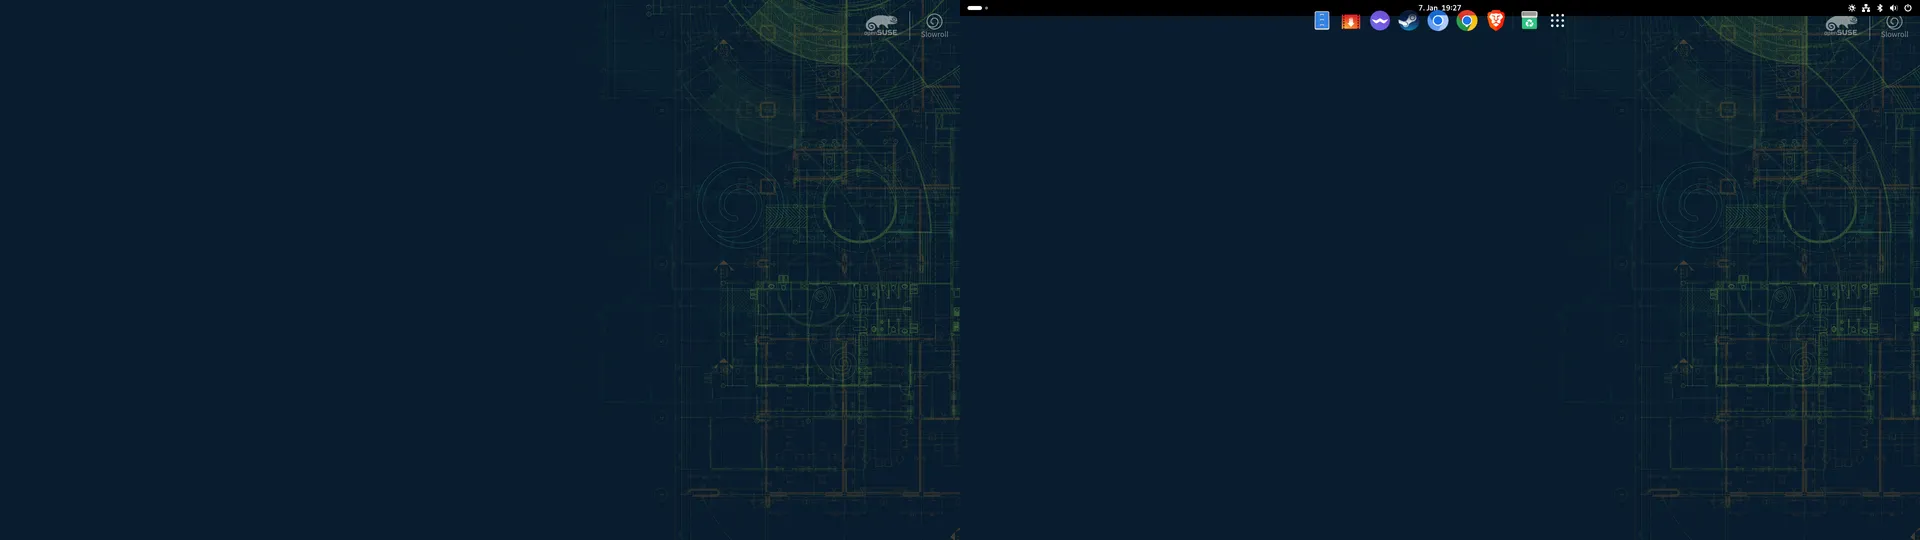Open the wired network status icon
The width and height of the screenshot is (1920, 540).
coord(1865,8)
